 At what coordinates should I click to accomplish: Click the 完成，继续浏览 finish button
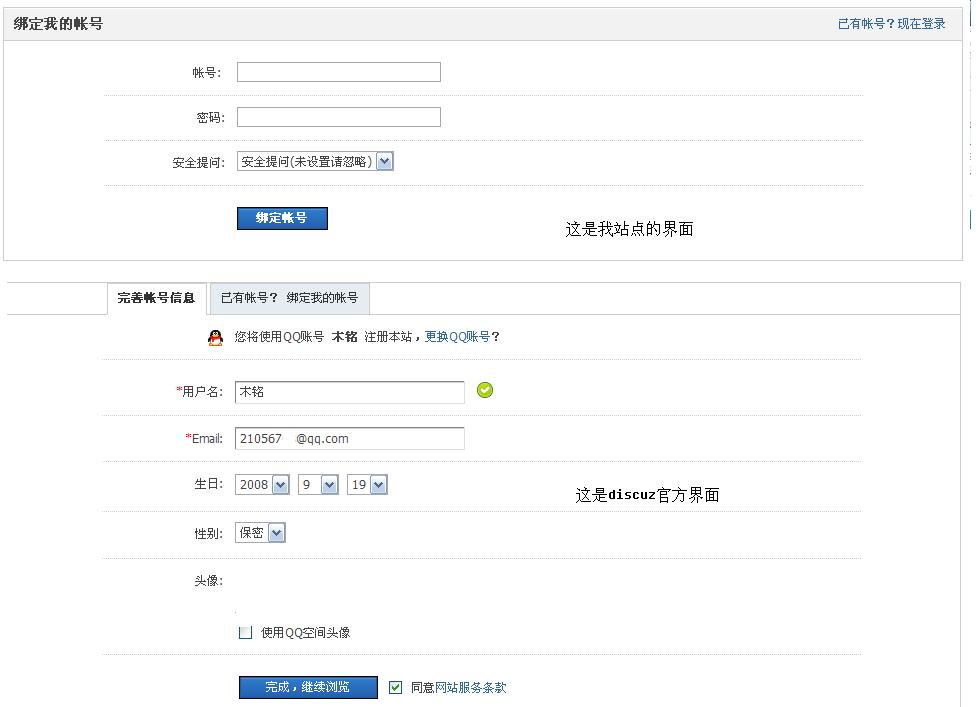307,687
